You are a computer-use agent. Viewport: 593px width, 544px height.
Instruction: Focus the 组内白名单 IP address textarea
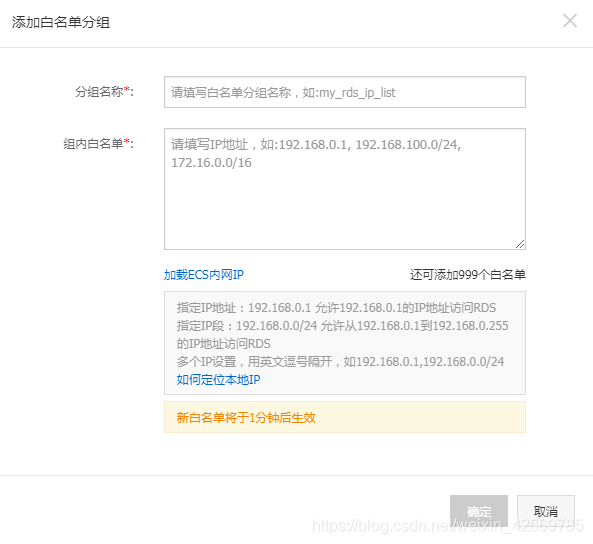345,189
